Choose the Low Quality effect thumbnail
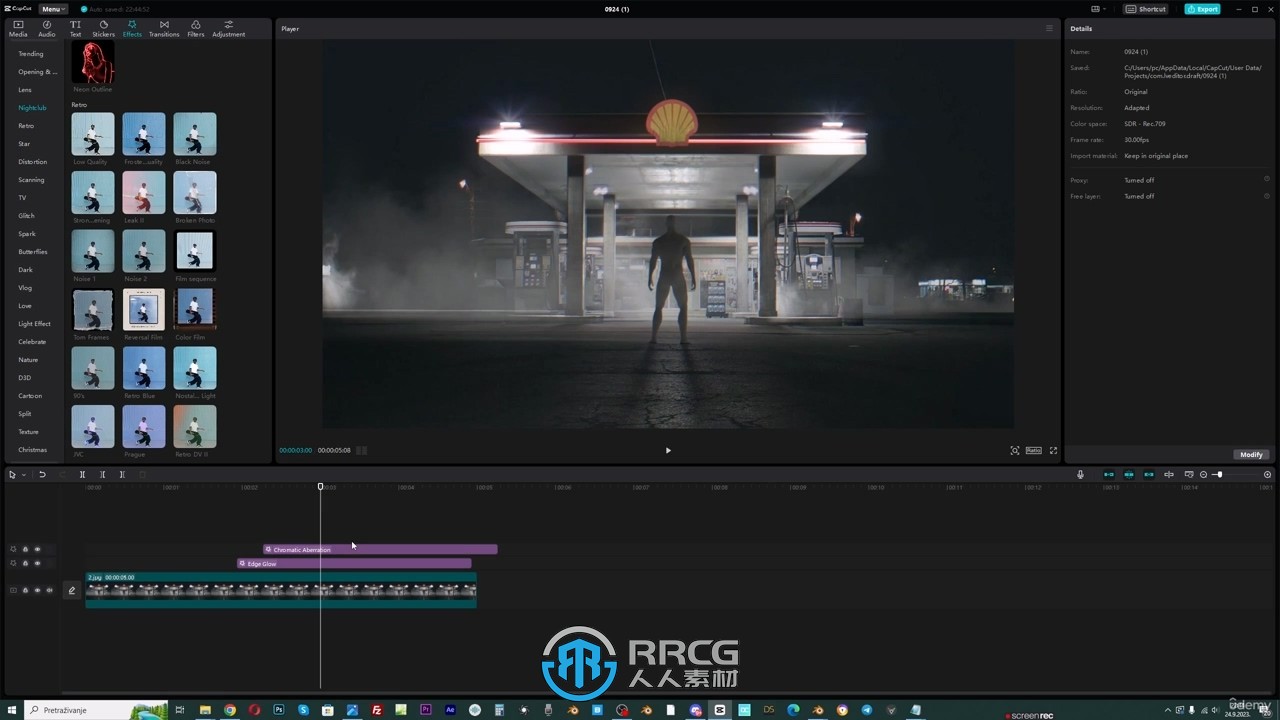The height and width of the screenshot is (720, 1280). (x=93, y=133)
